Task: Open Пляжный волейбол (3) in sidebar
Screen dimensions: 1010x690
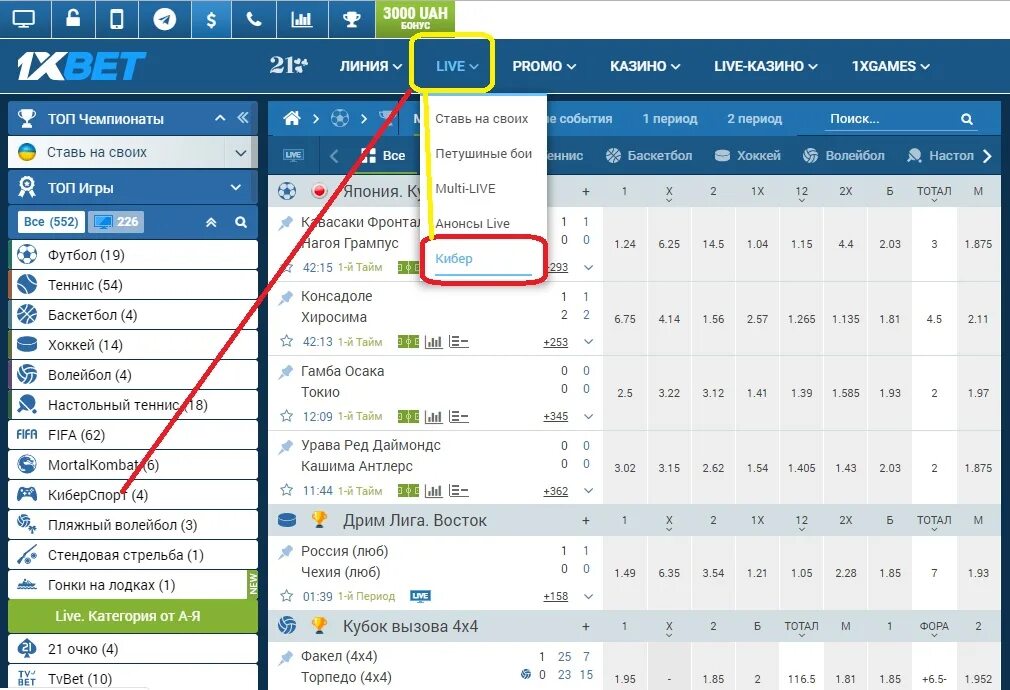Action: (x=133, y=525)
